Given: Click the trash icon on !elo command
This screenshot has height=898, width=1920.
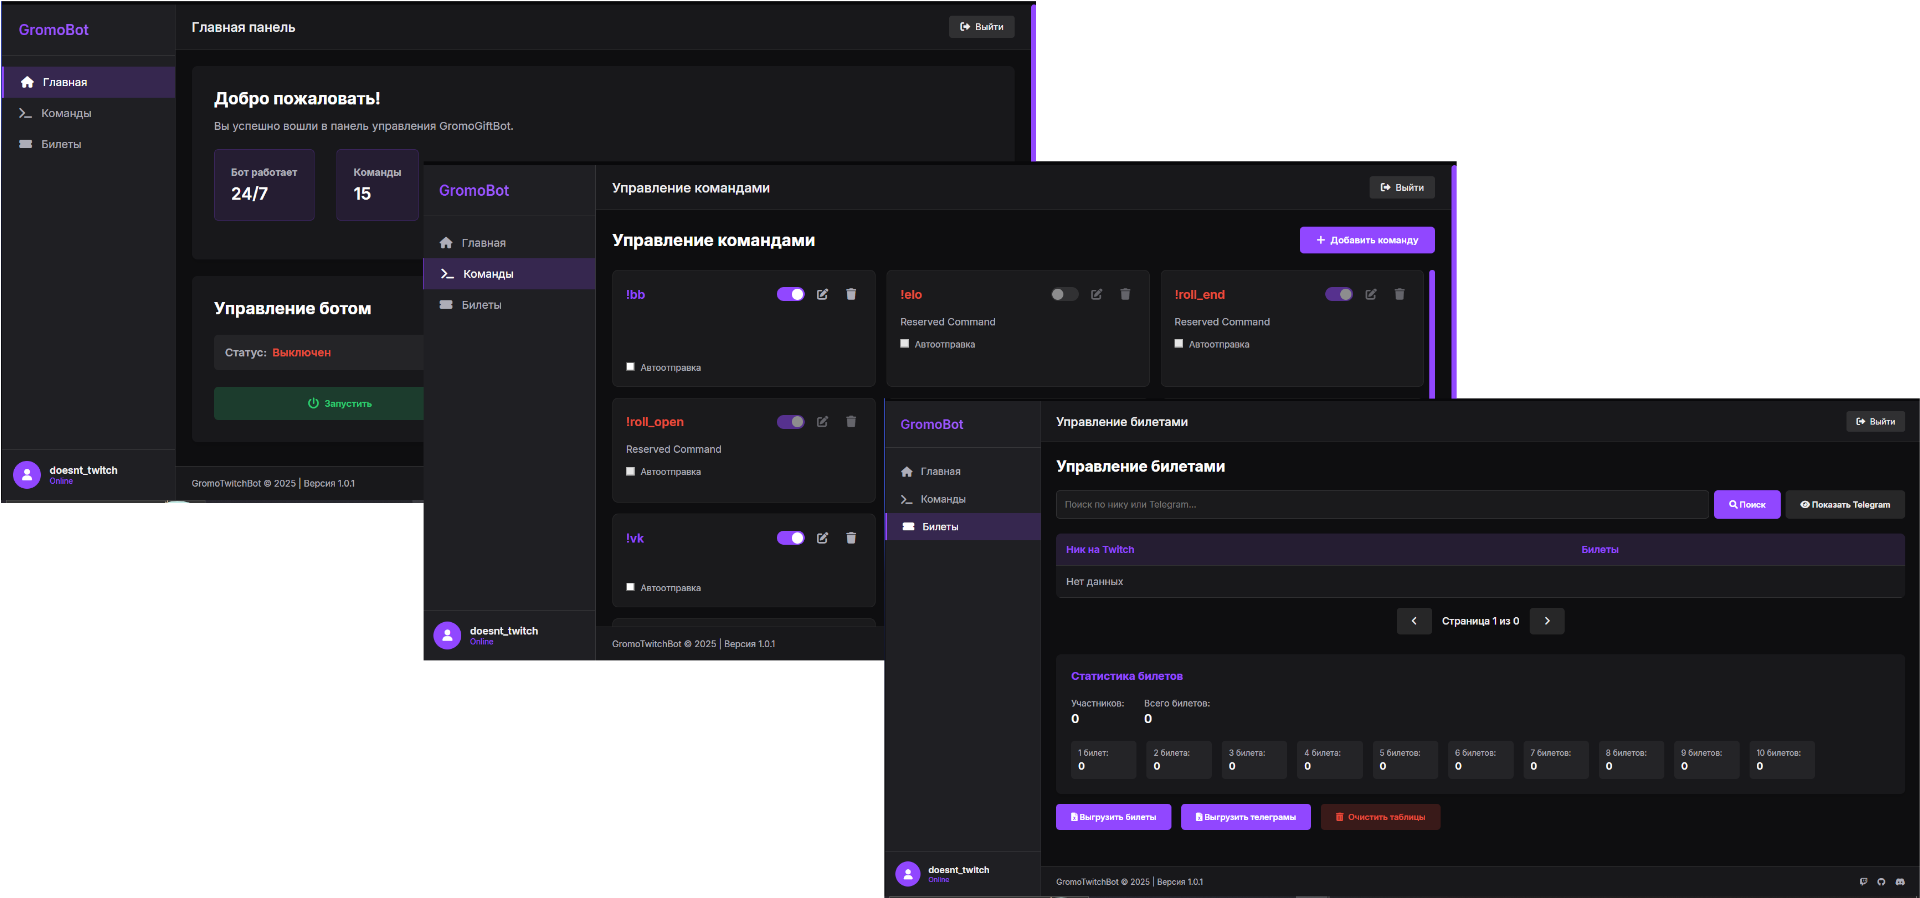Looking at the screenshot, I should pos(1125,294).
